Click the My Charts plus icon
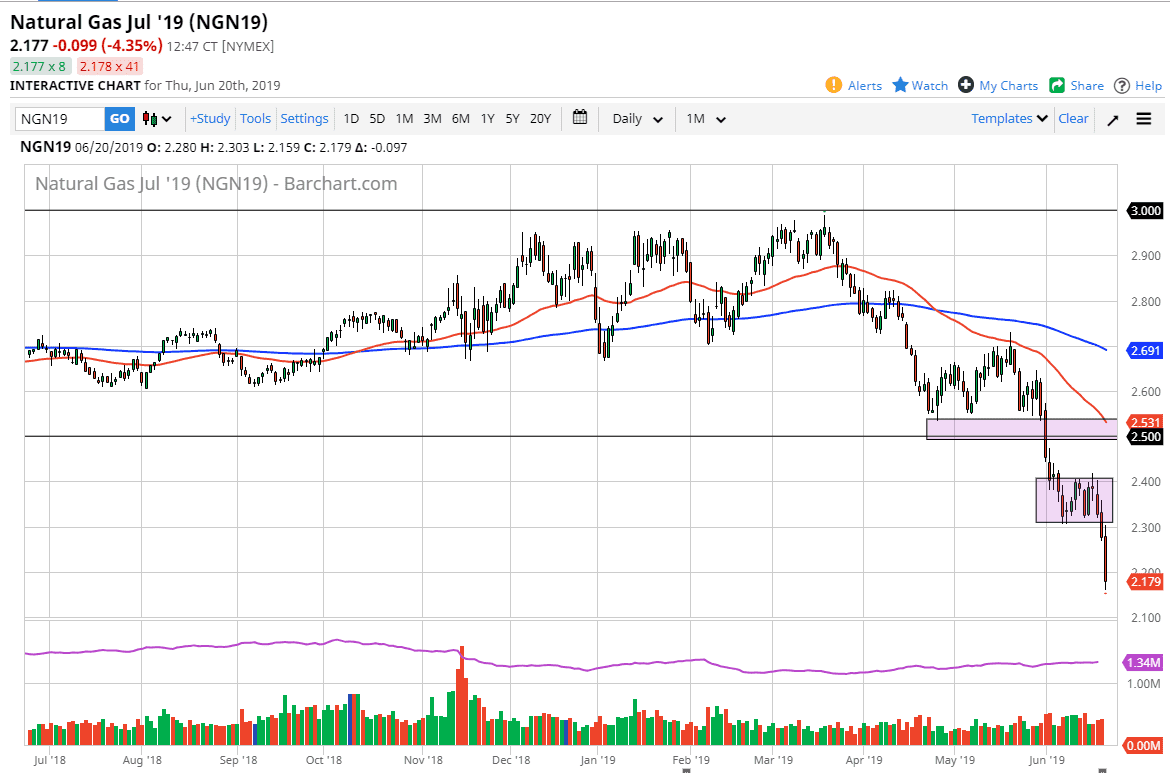1170x773 pixels. pos(966,85)
